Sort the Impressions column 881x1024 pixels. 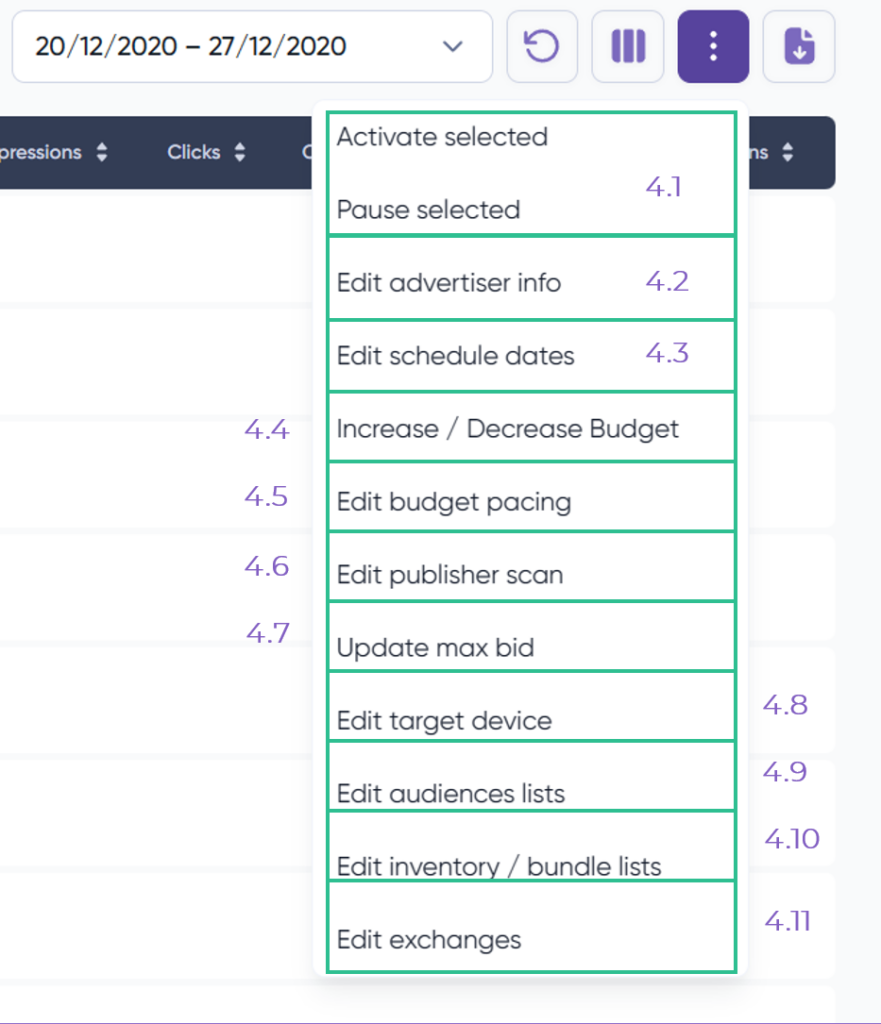pyautogui.click(x=100, y=152)
